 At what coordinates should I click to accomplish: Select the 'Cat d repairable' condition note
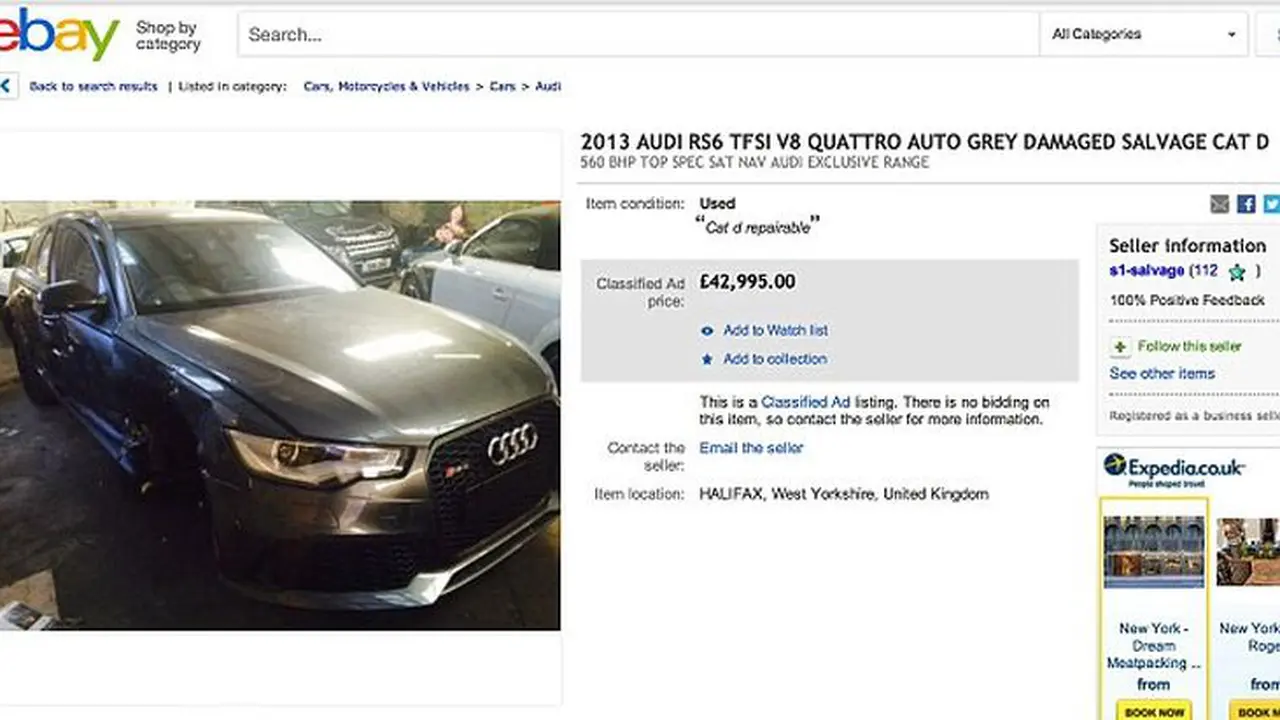[x=757, y=227]
